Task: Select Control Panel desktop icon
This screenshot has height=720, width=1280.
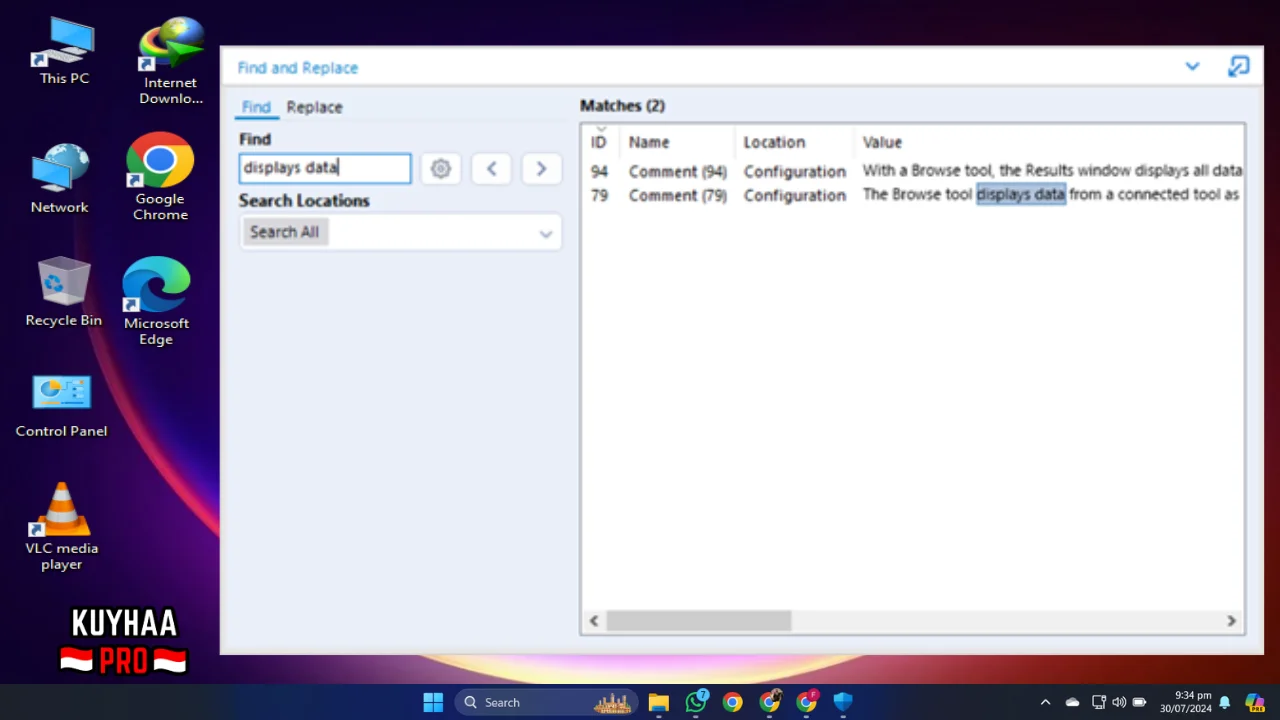Action: pyautogui.click(x=61, y=406)
